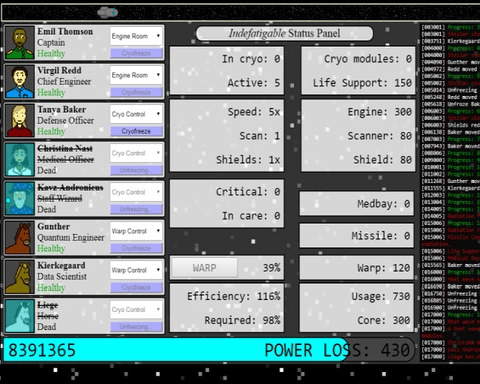Click the voyage progress track at top
480x384 pixels.
pos(241,13)
